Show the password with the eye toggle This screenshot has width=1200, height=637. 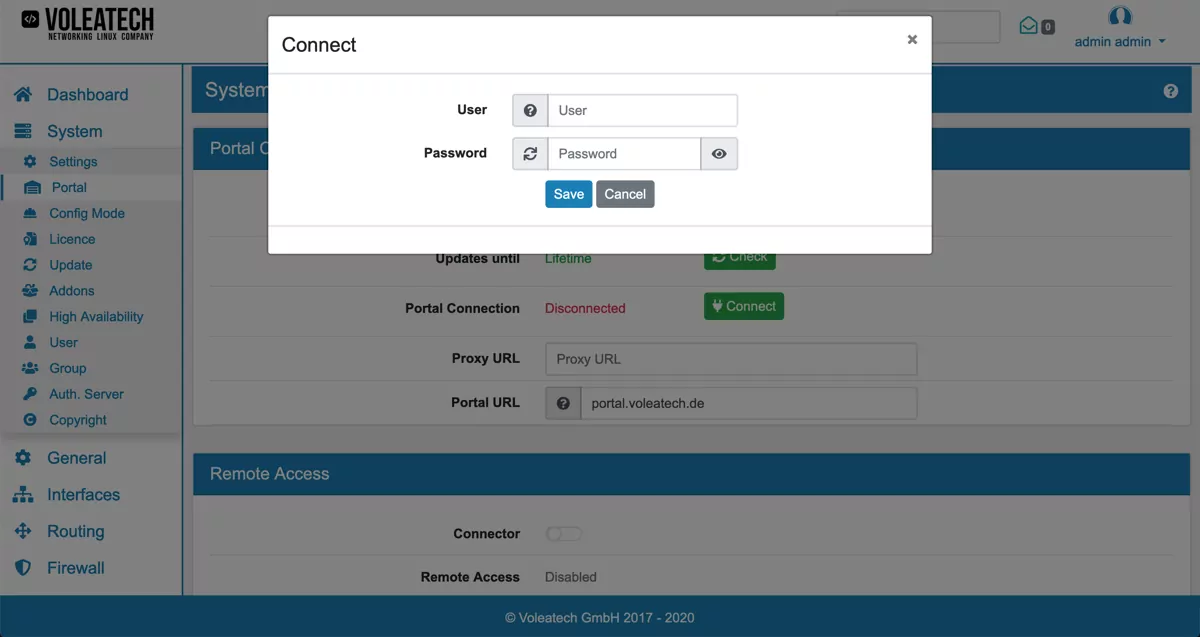pyautogui.click(x=719, y=153)
